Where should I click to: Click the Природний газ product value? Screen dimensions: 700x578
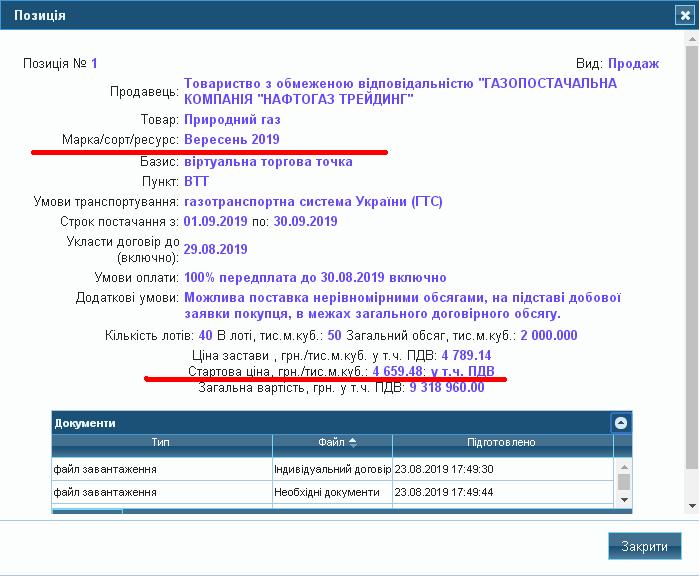pyautogui.click(x=232, y=120)
